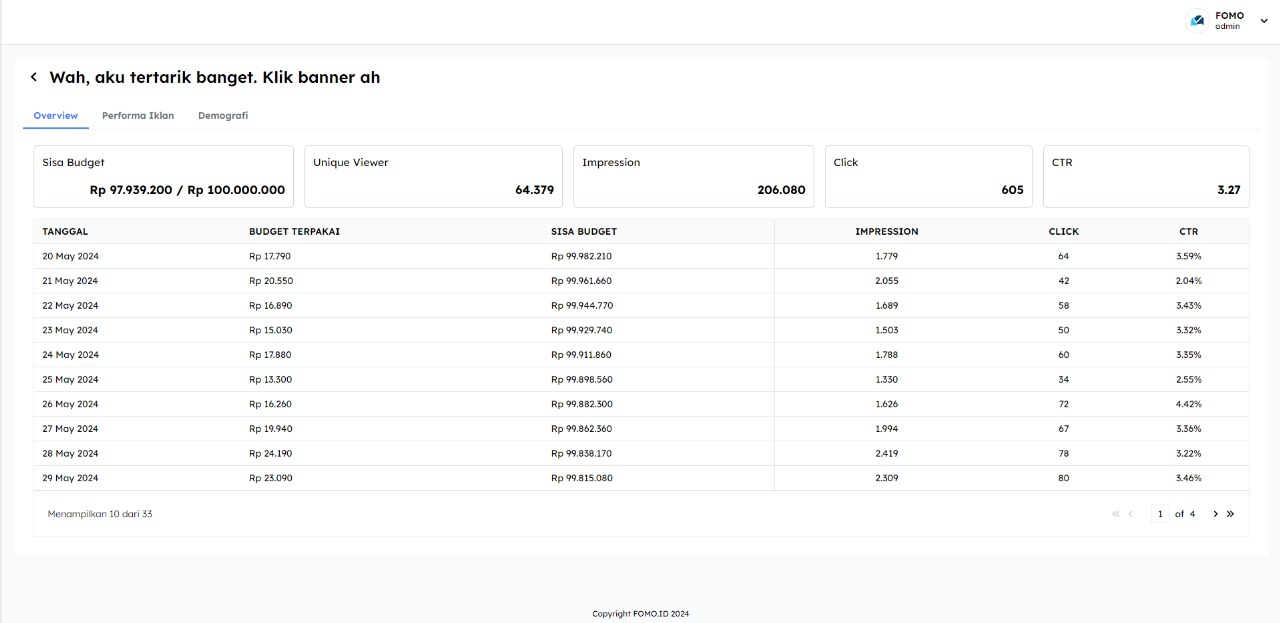
Task: Select the 26 May 2024 date cell
Action: click(70, 404)
